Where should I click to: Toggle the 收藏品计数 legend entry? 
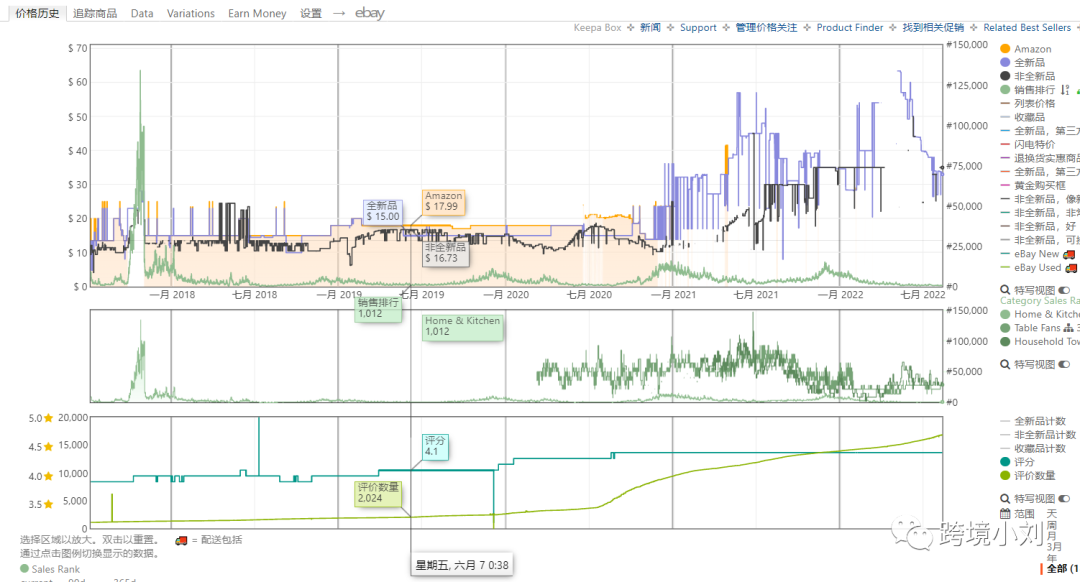click(1033, 448)
